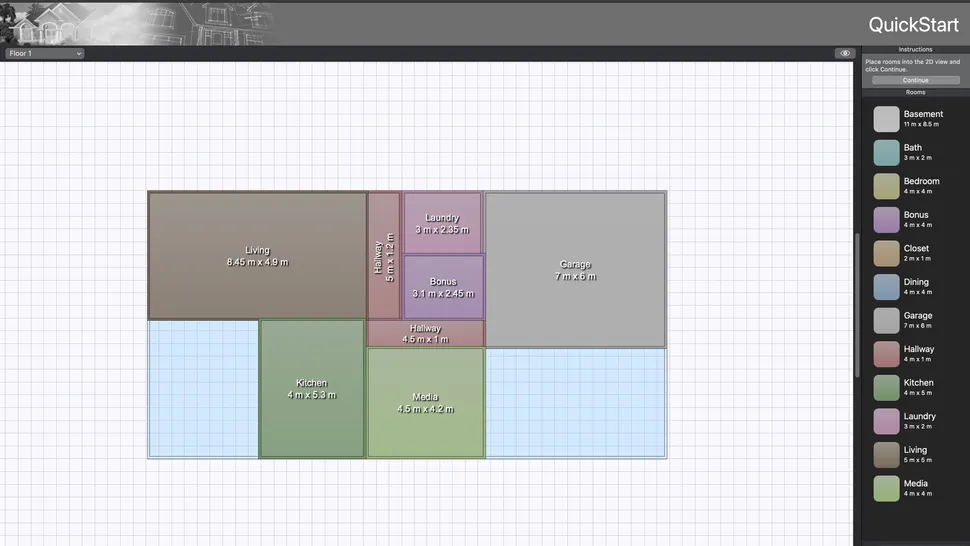Click the Rooms panel vertical scrollbar
This screenshot has width=970, height=546.
[x=857, y=300]
